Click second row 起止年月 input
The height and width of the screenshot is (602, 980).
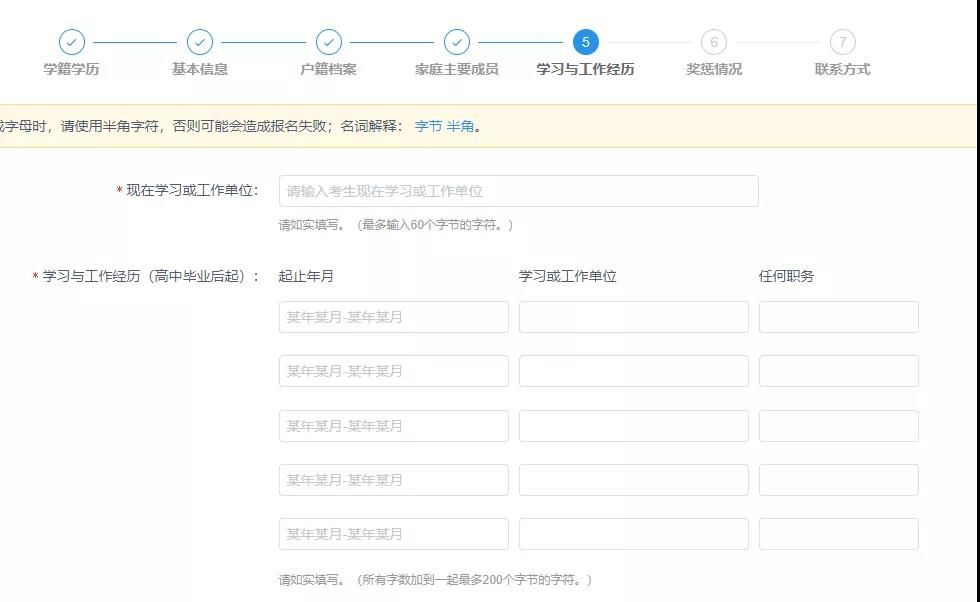pyautogui.click(x=393, y=371)
